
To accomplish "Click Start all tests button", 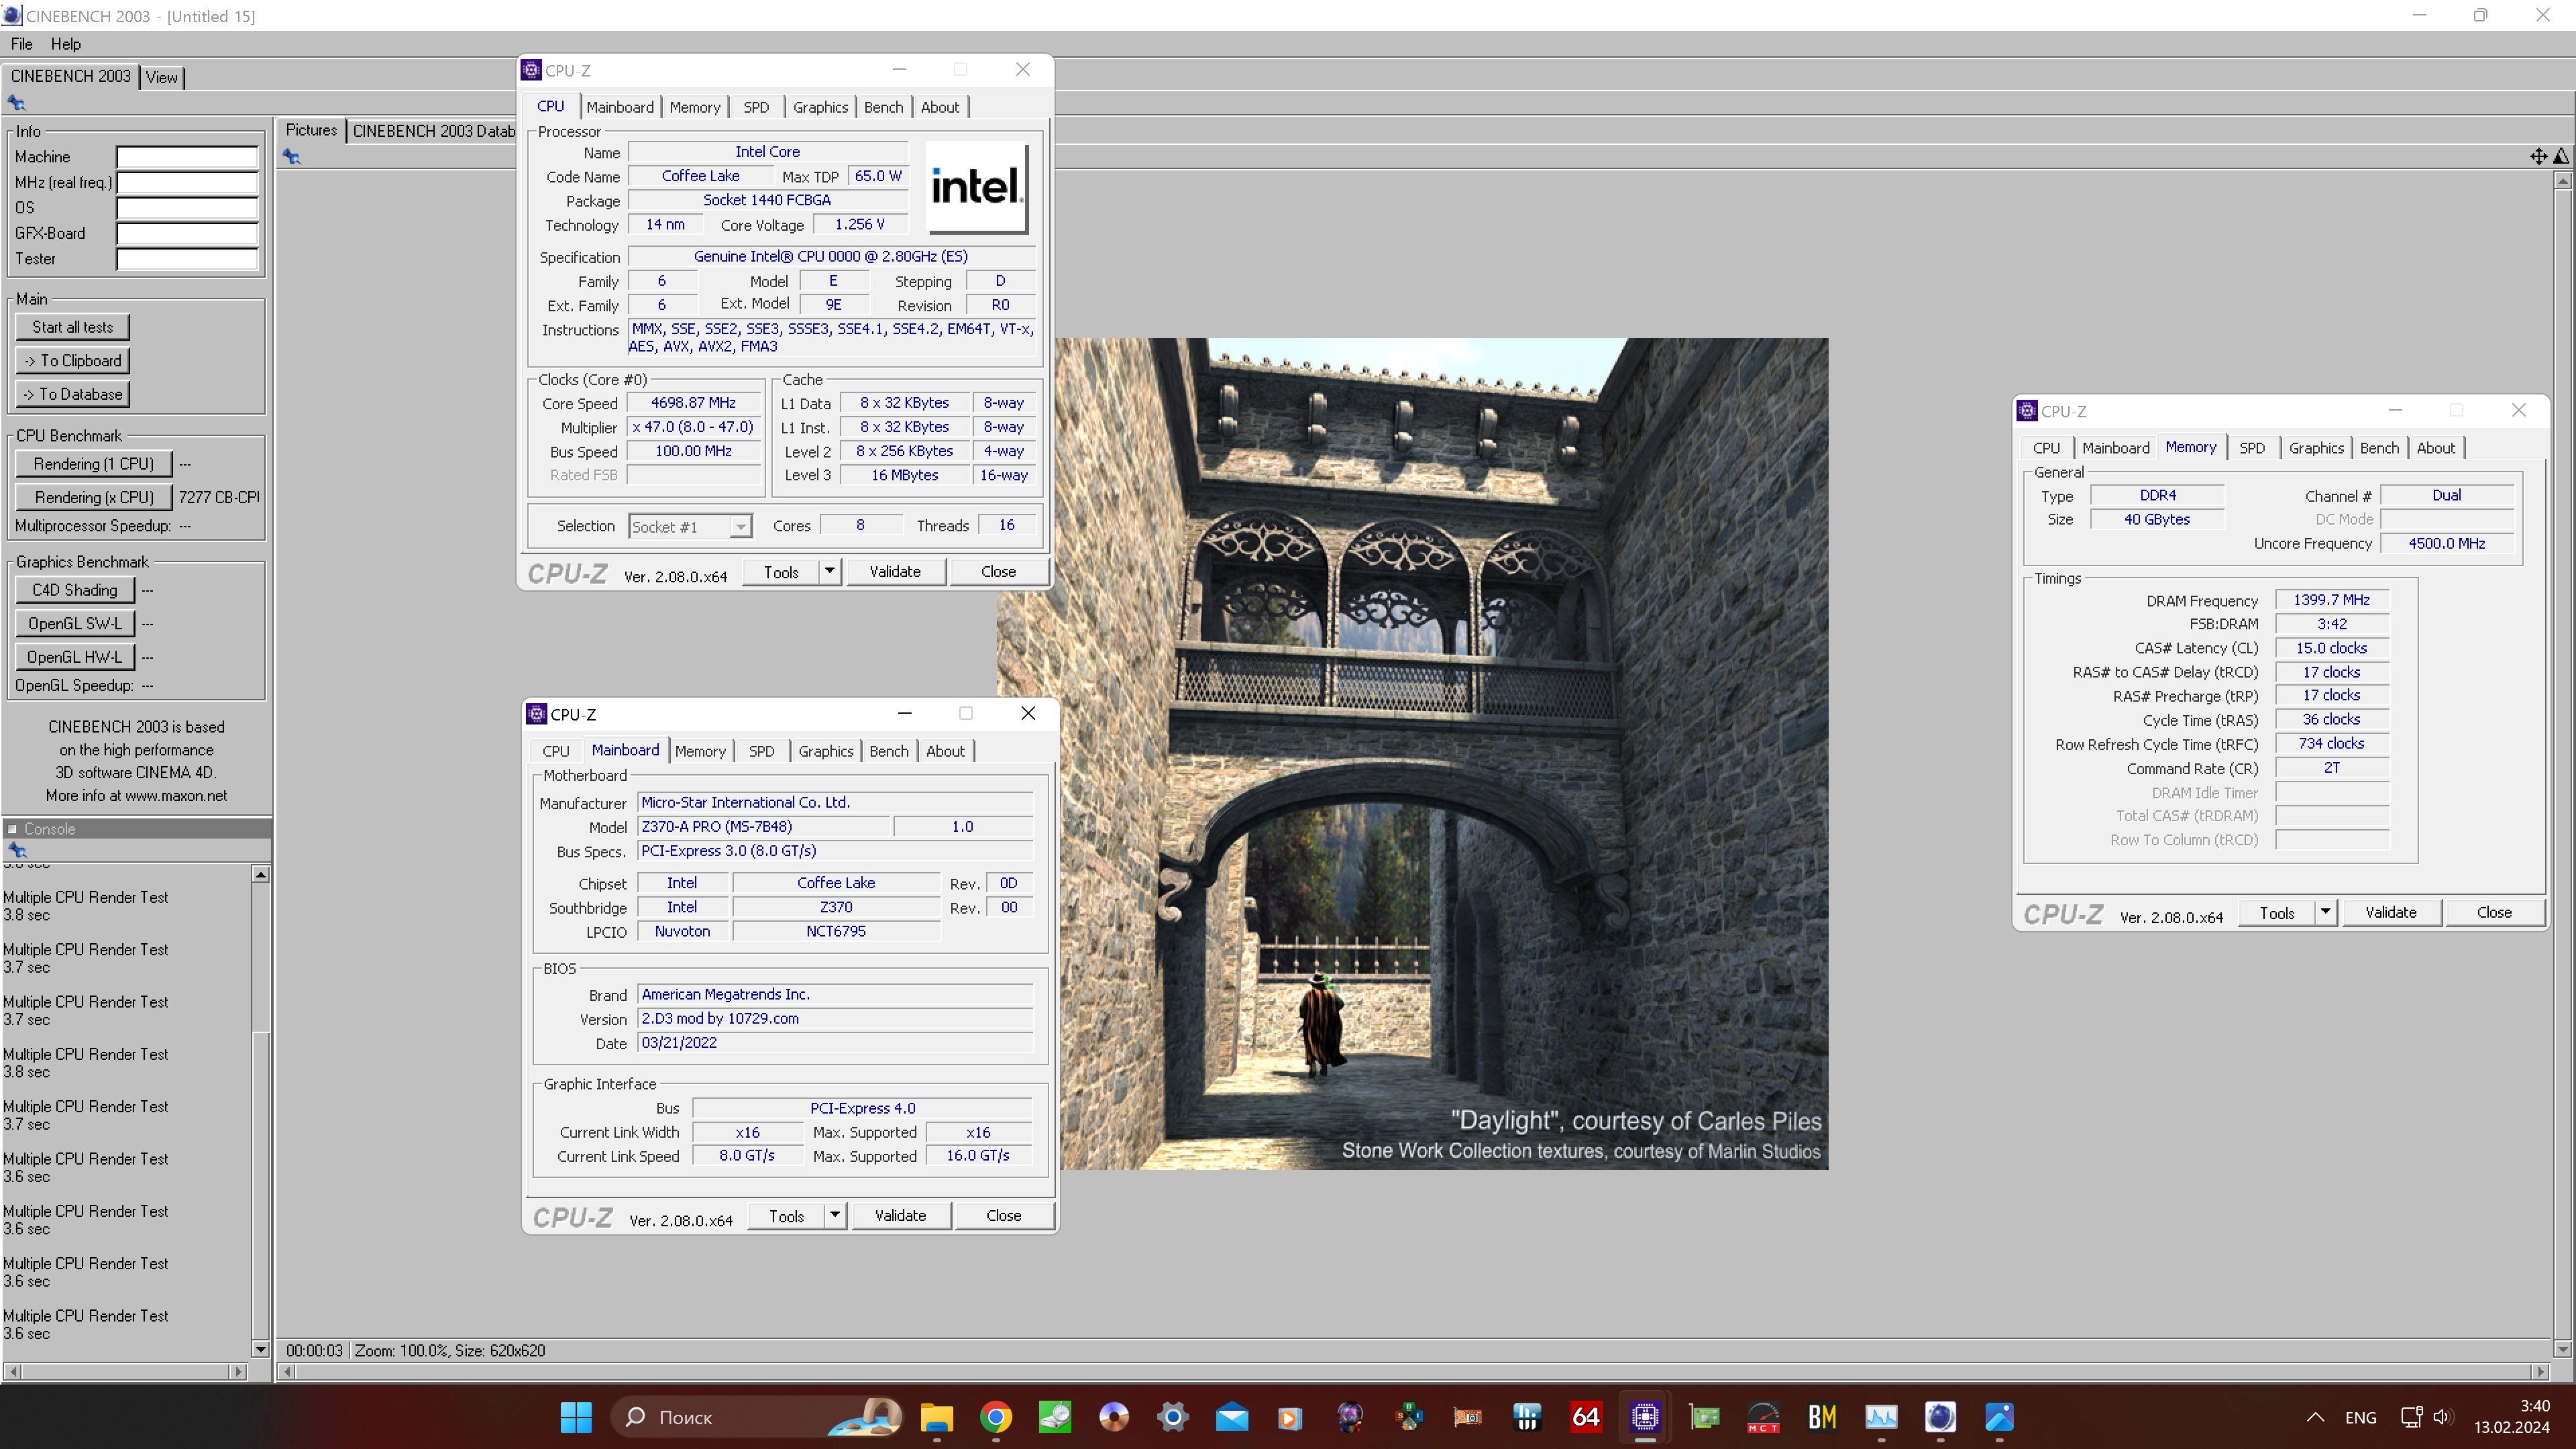I will (x=72, y=327).
